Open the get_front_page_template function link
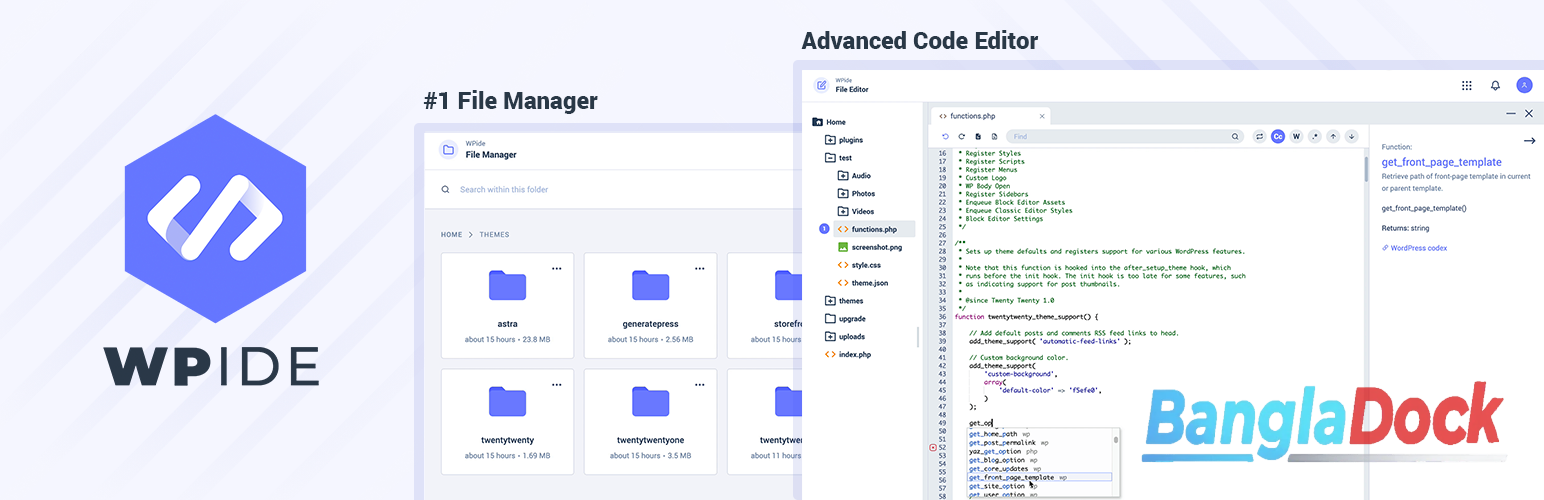The image size is (1544, 500). [x=1441, y=162]
